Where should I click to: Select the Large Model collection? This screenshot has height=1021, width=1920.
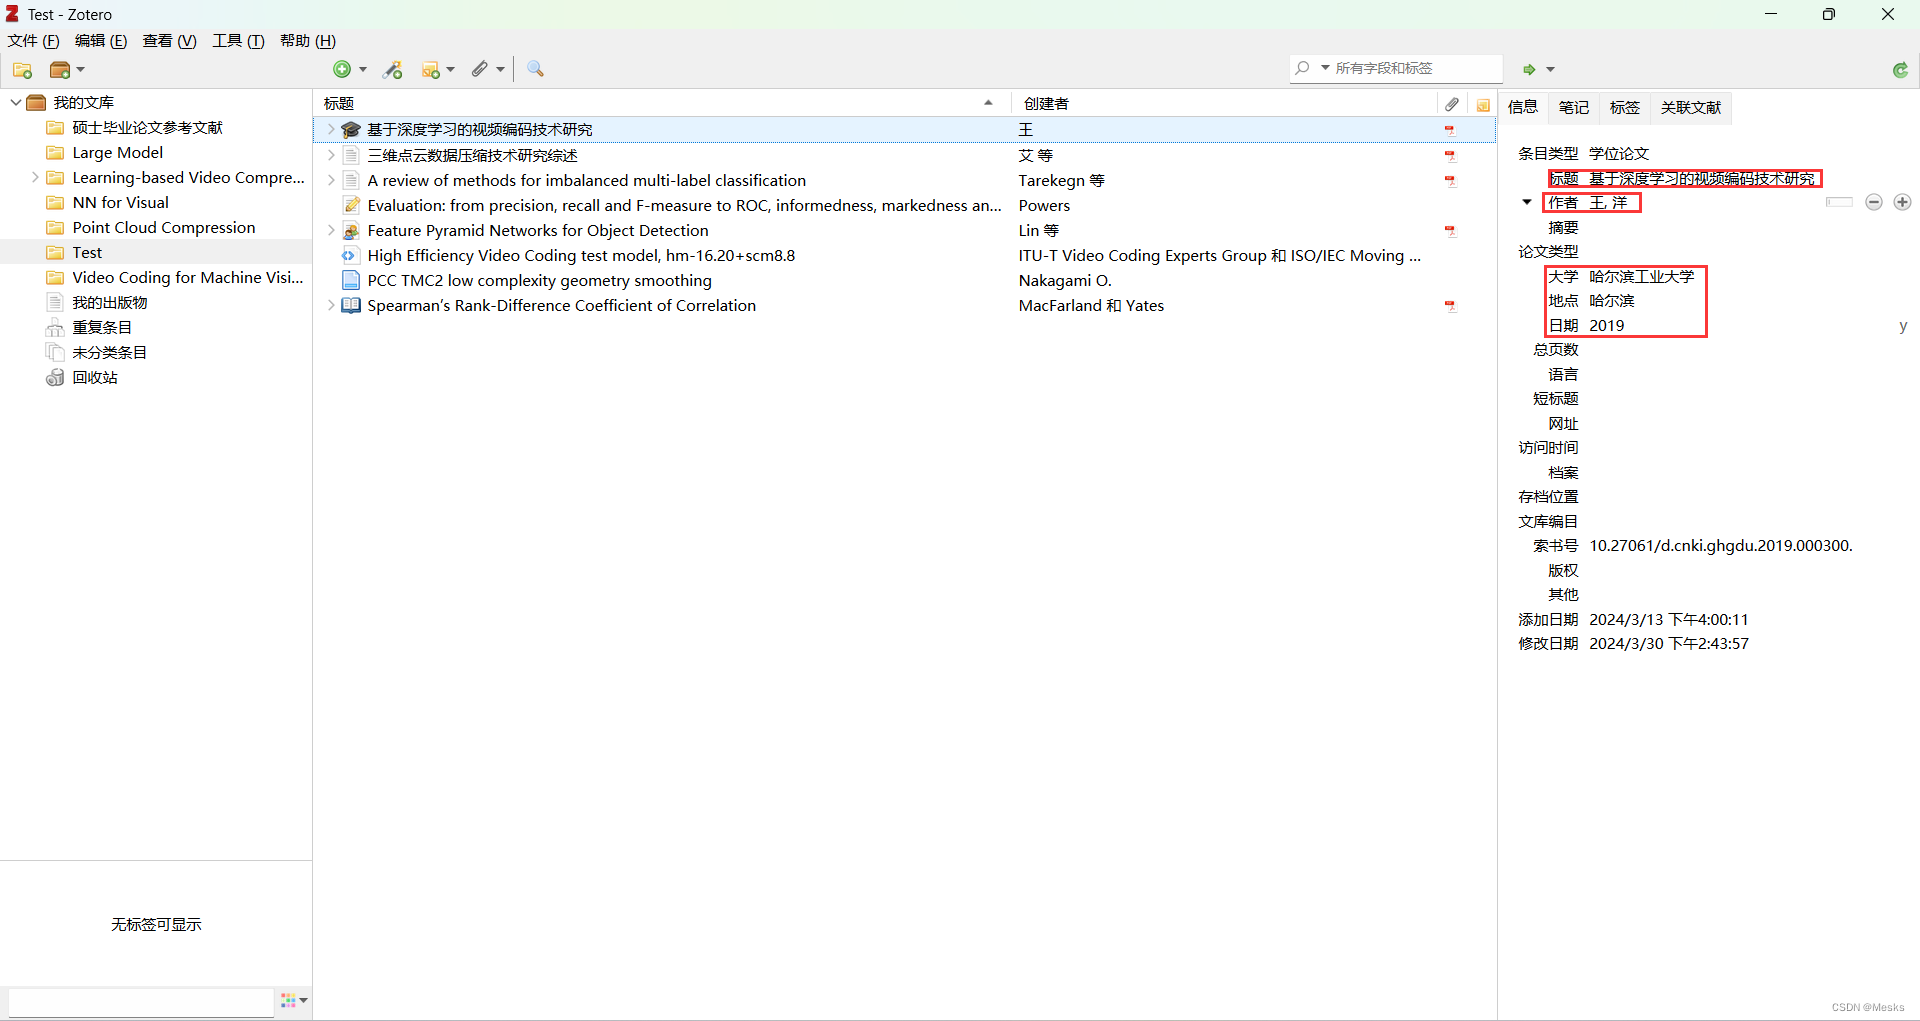click(x=117, y=153)
